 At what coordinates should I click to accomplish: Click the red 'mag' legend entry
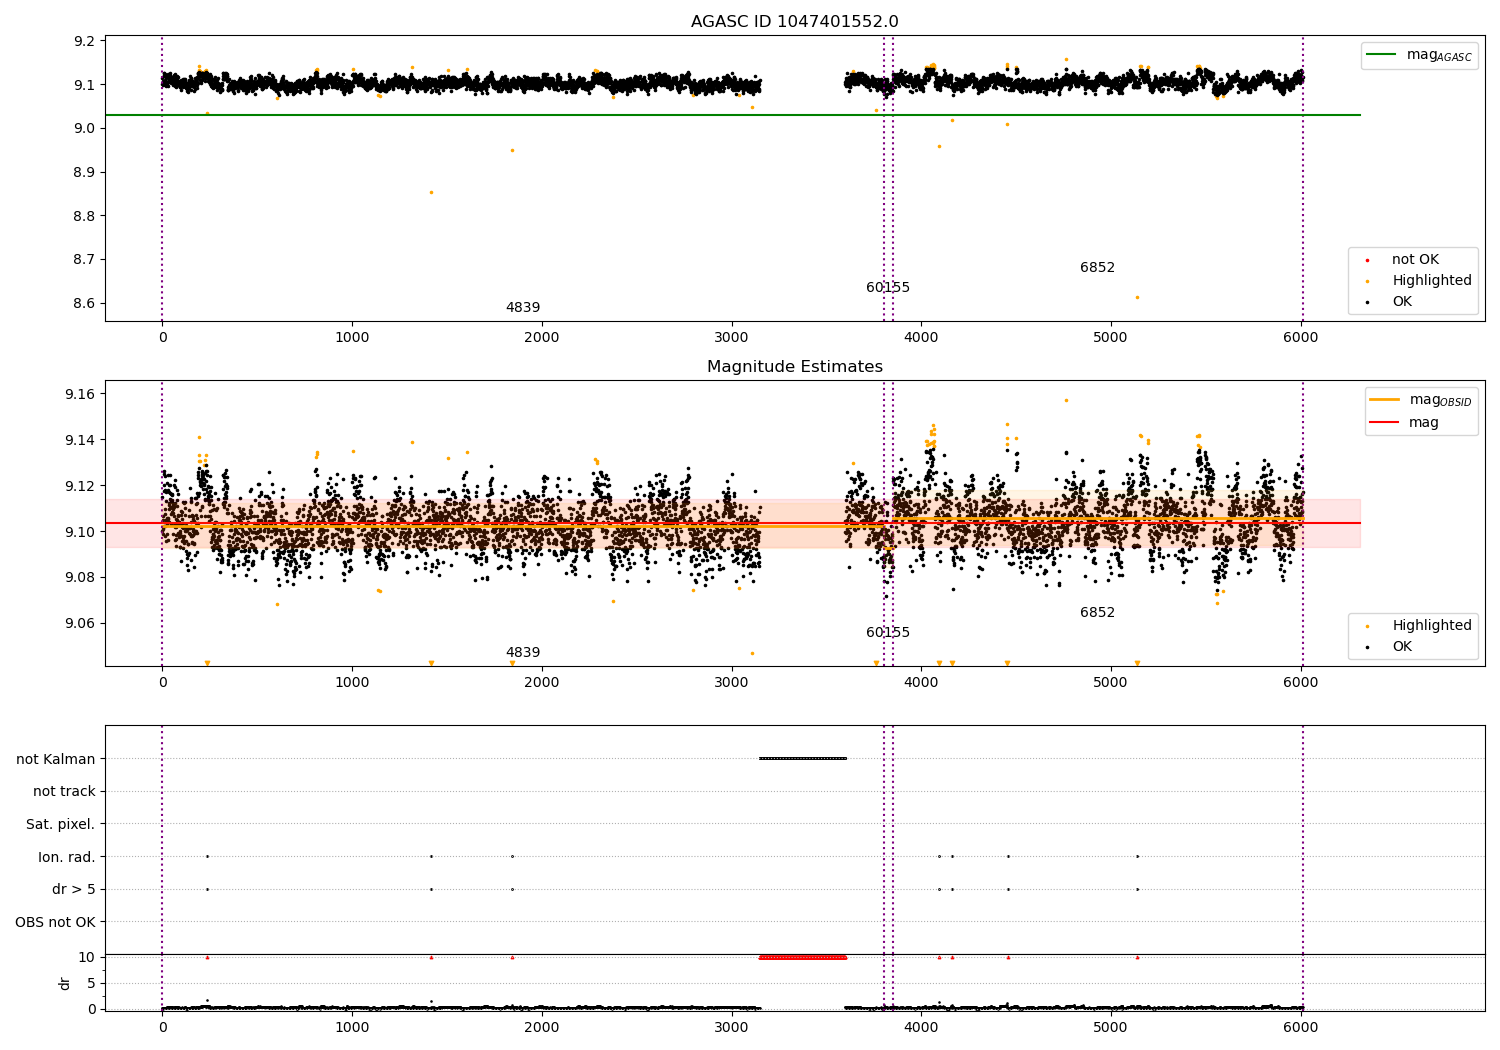coord(1405,423)
